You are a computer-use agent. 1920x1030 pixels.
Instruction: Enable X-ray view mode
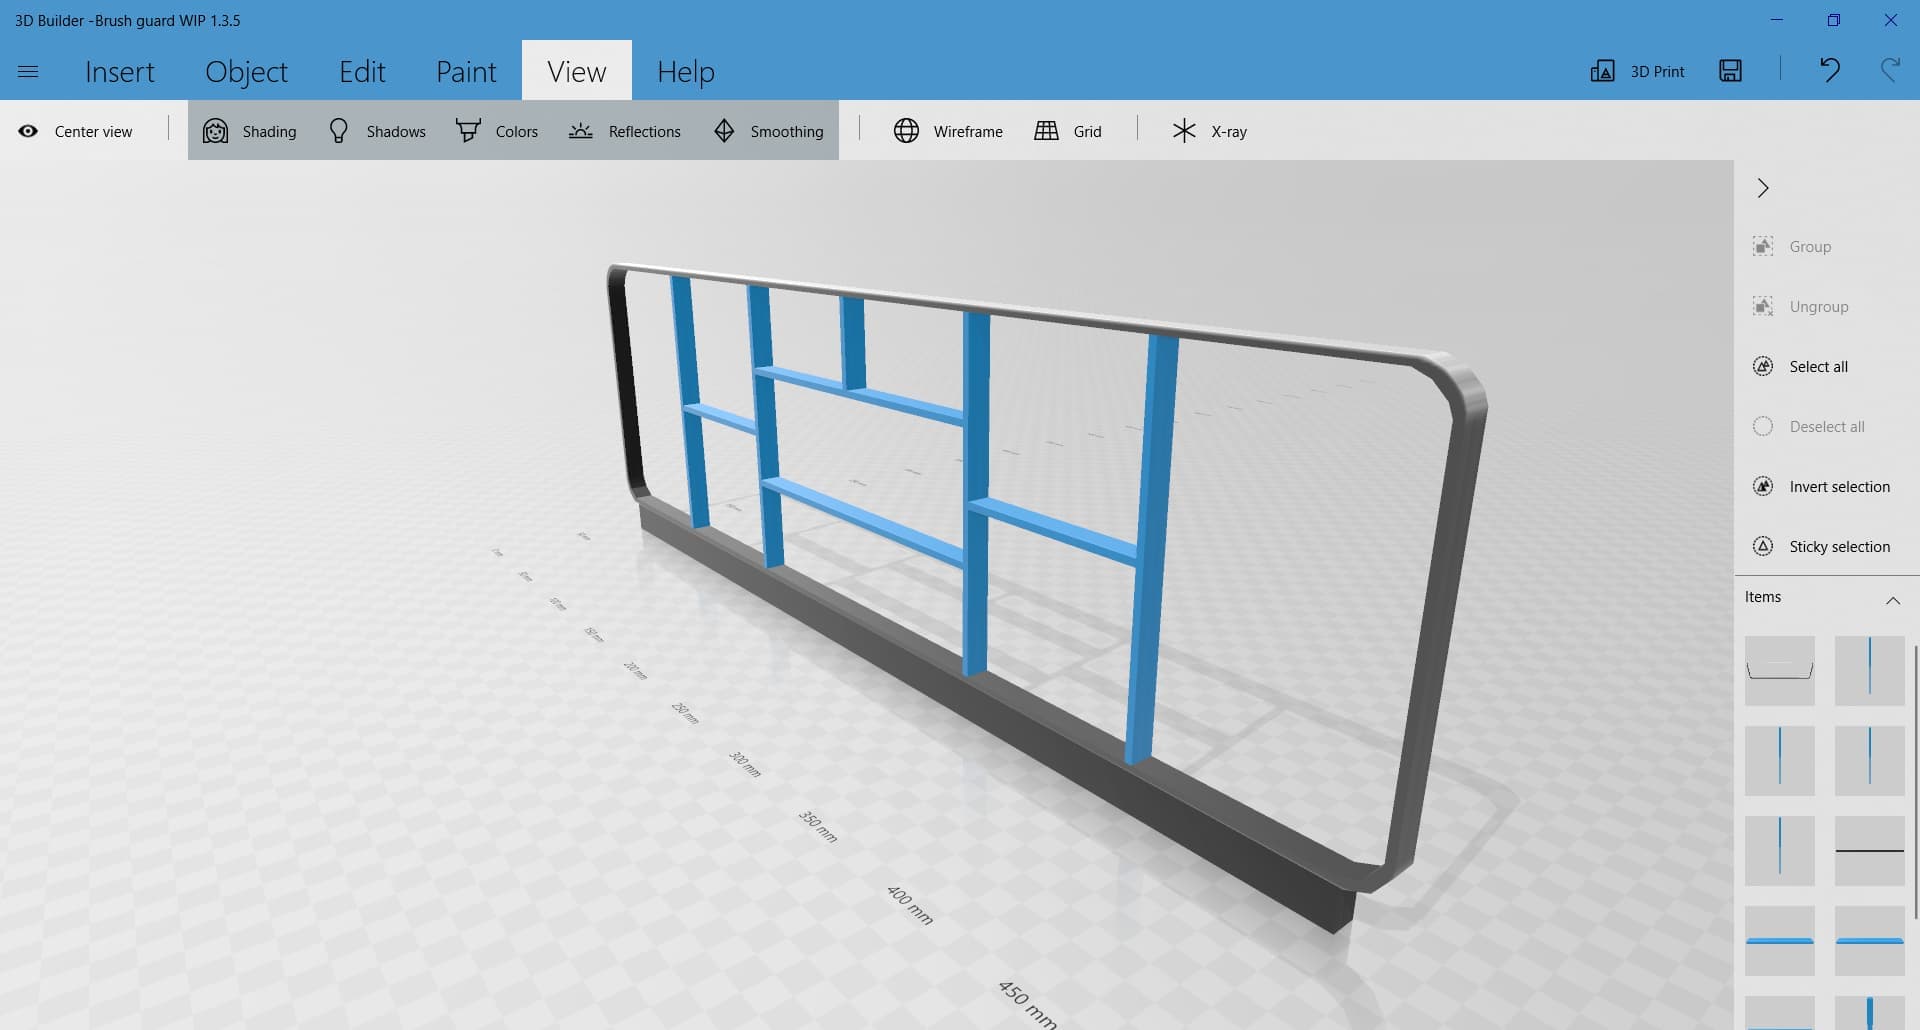1209,131
